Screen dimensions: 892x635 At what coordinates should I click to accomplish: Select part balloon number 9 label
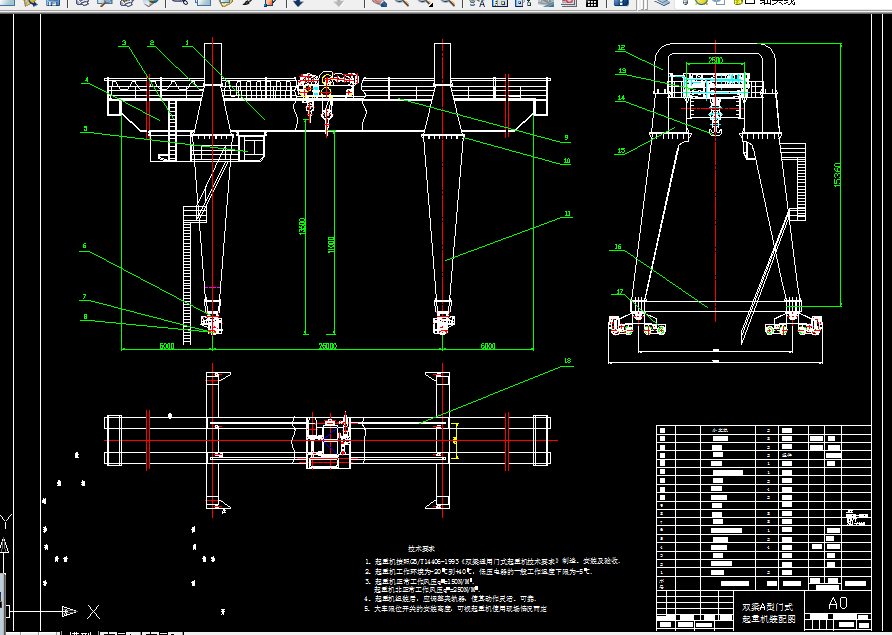tap(566, 138)
